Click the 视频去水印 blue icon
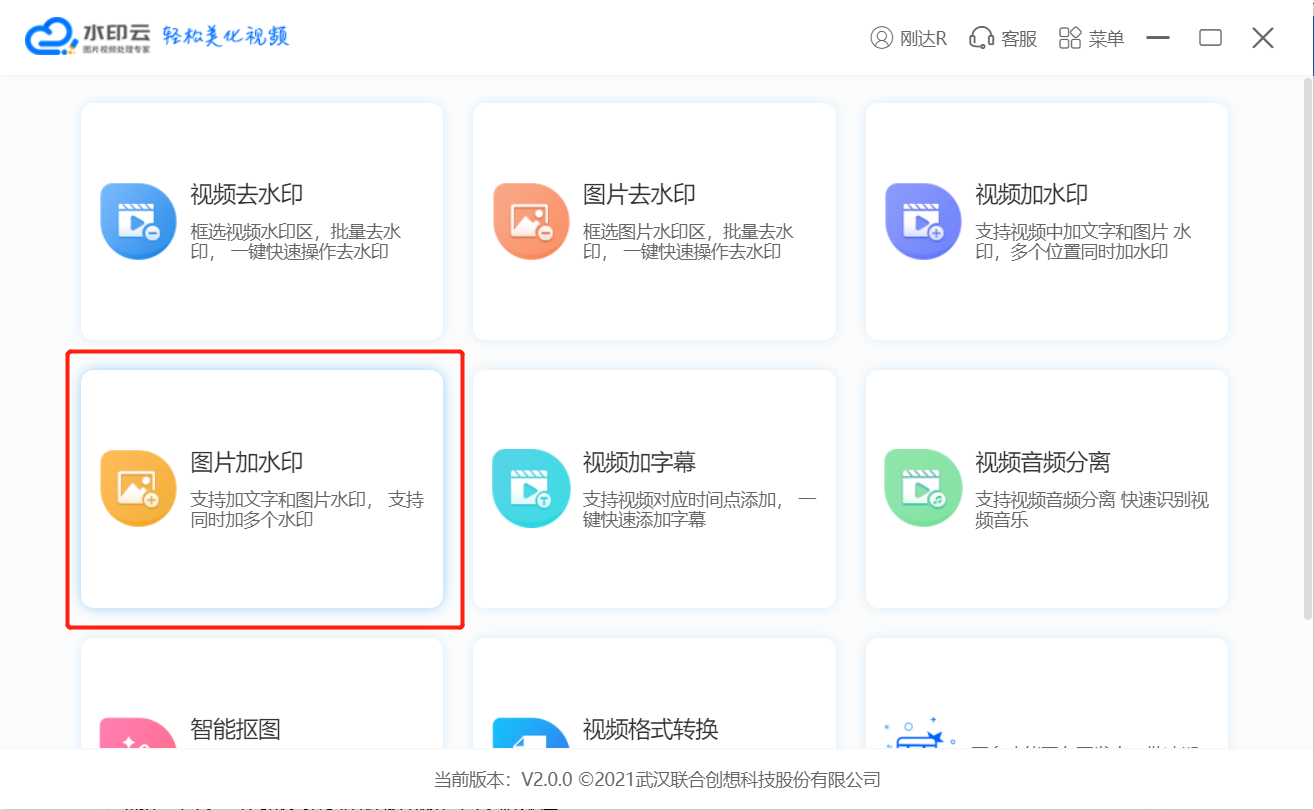1314x810 pixels. pos(138,221)
